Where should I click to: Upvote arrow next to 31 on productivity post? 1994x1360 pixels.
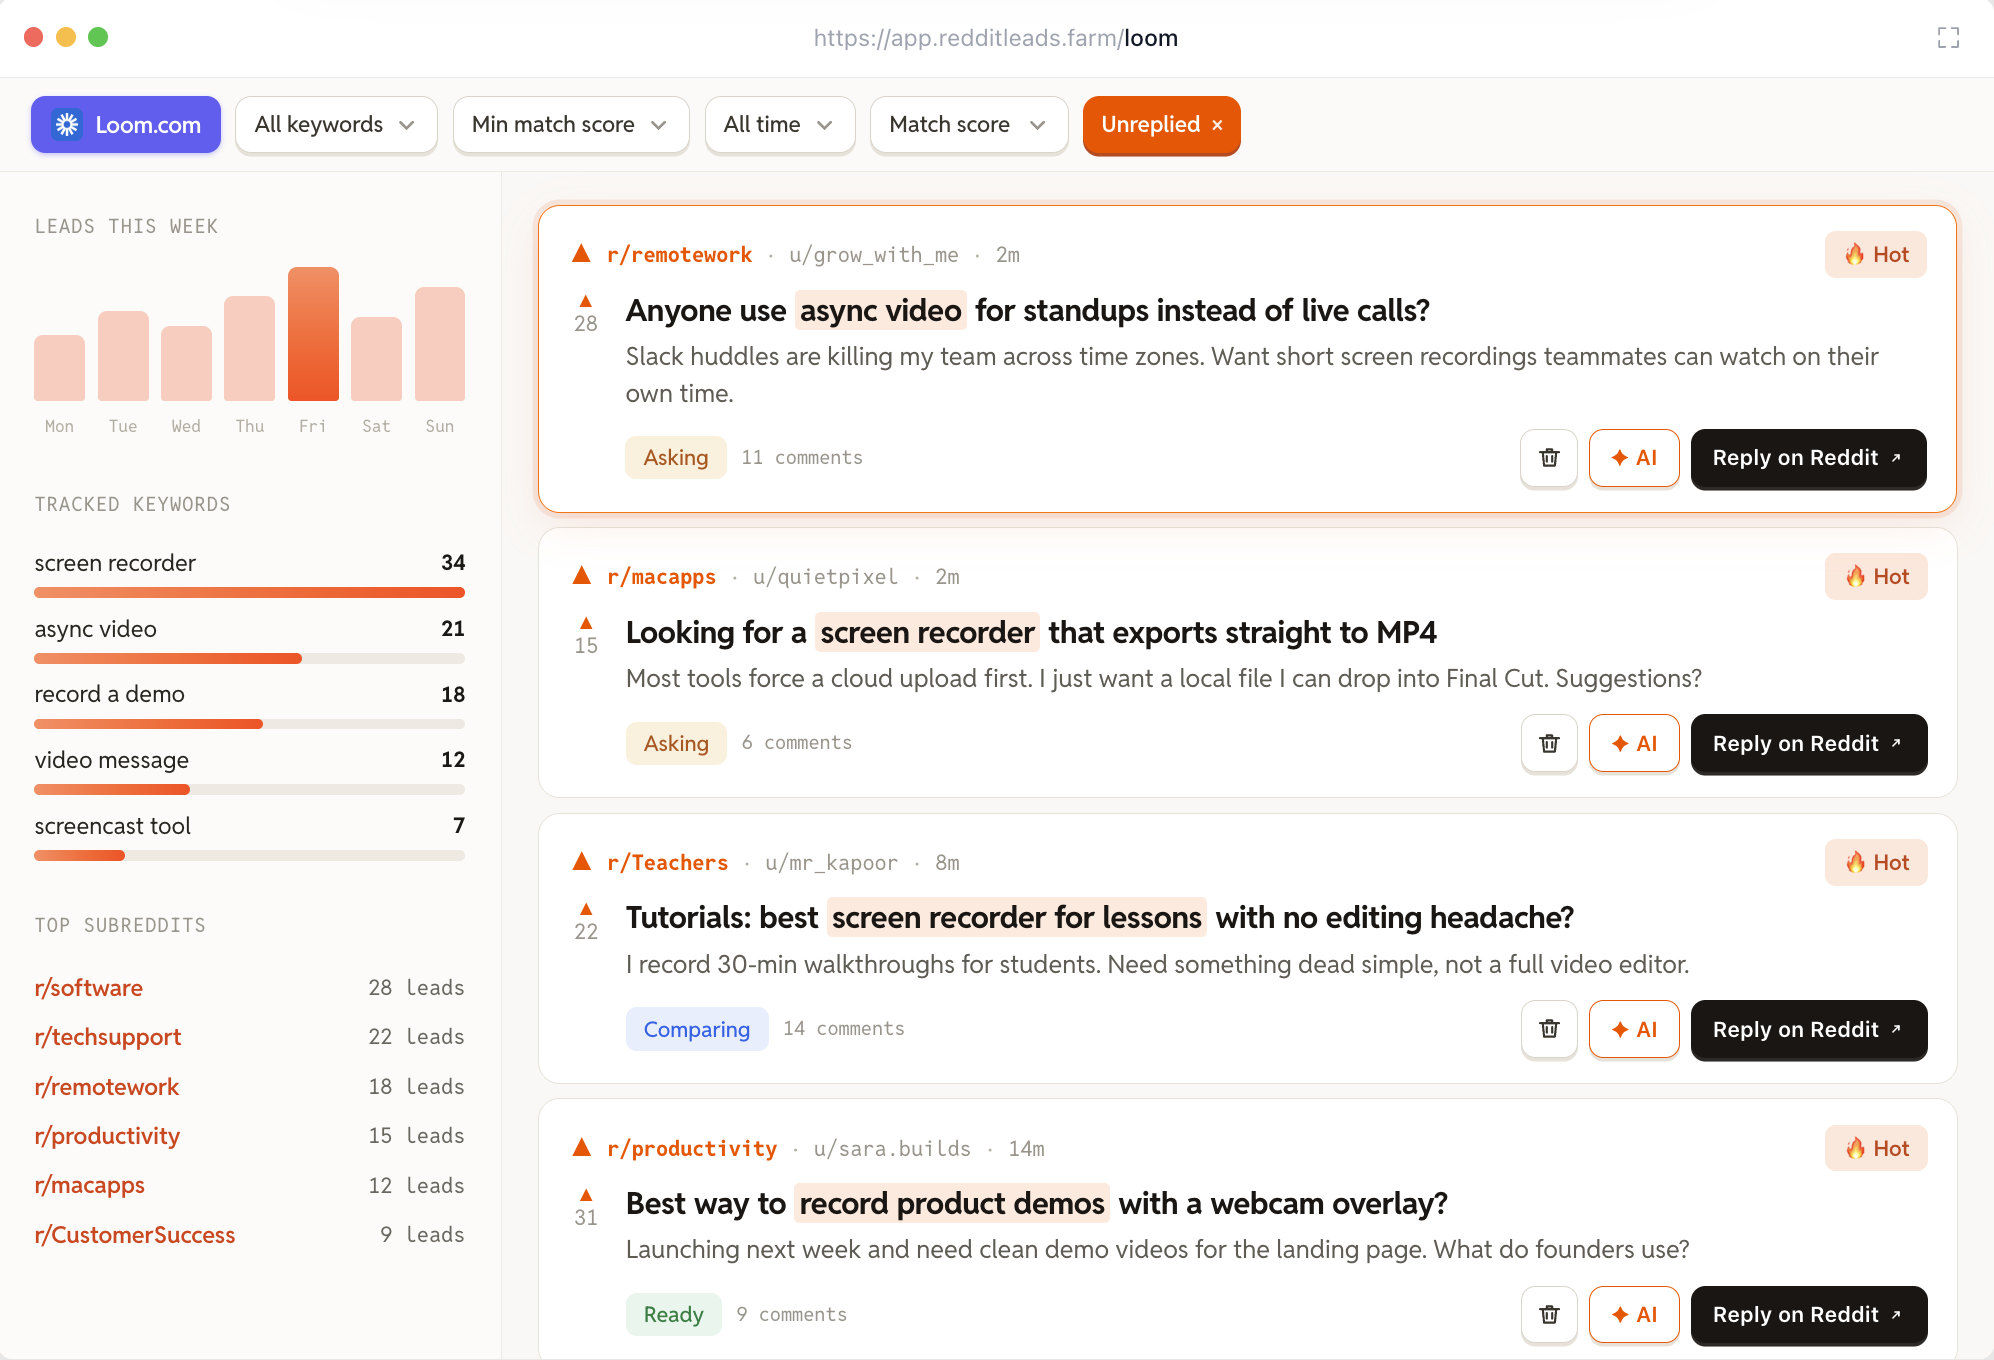[x=586, y=1195]
